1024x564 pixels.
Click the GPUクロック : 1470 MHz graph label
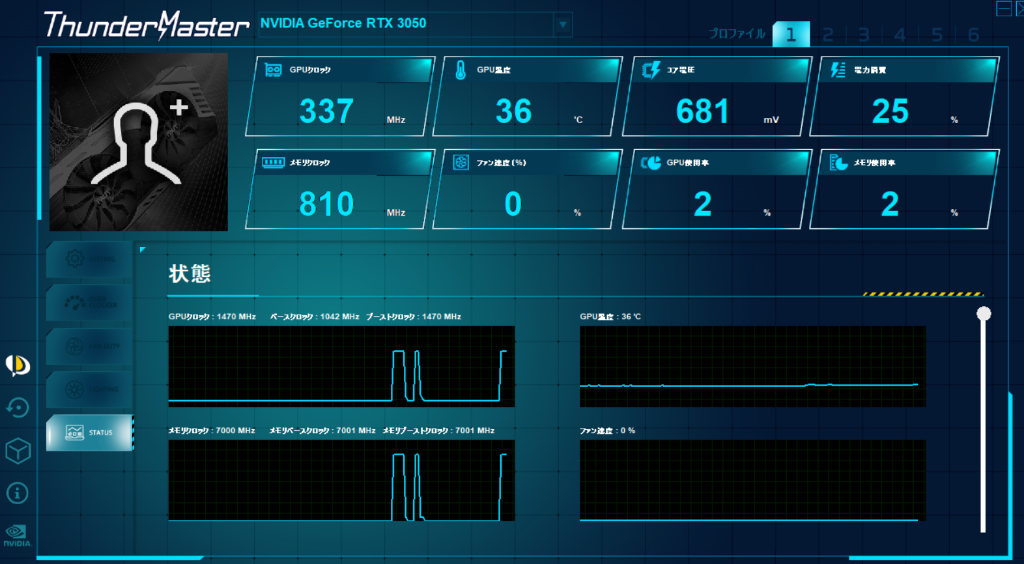point(212,317)
